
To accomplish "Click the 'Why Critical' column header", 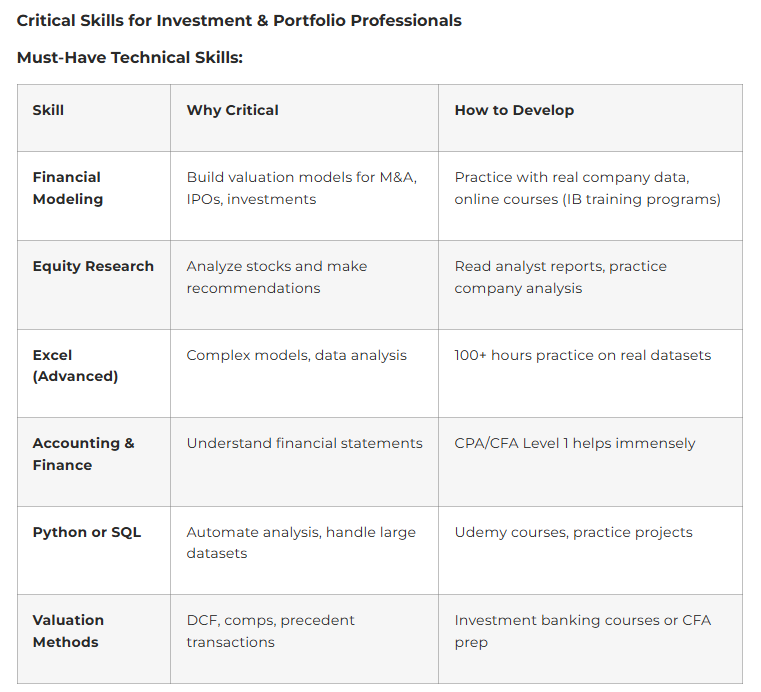I will [x=232, y=110].
